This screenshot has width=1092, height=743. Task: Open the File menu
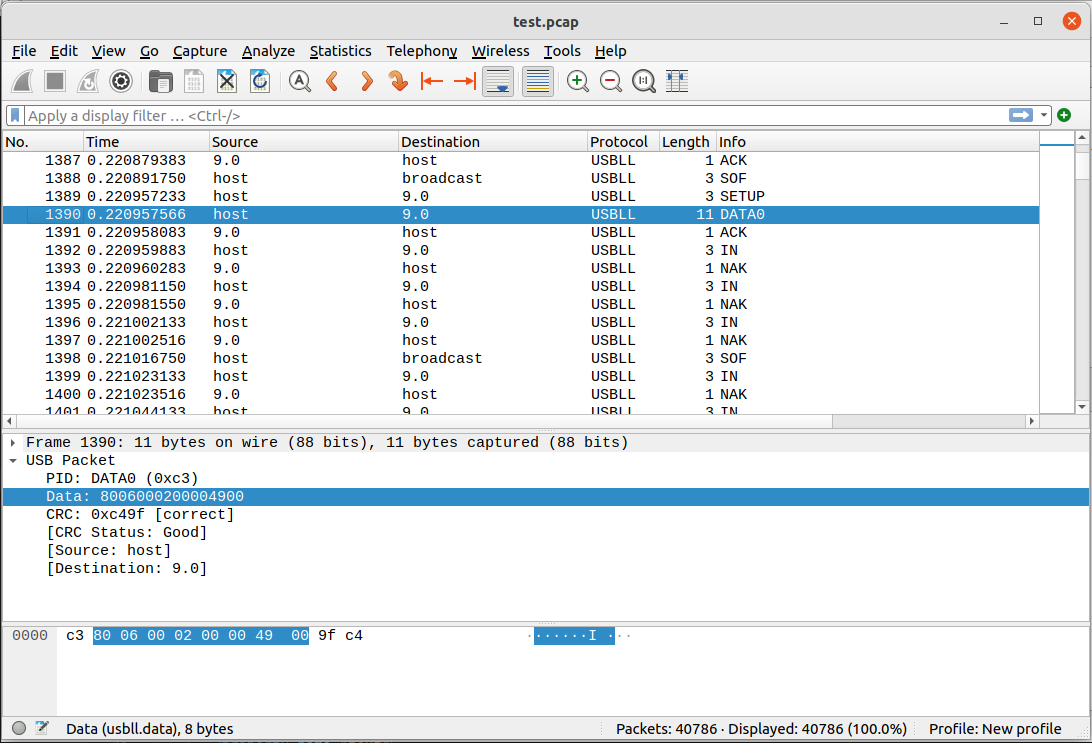point(24,51)
